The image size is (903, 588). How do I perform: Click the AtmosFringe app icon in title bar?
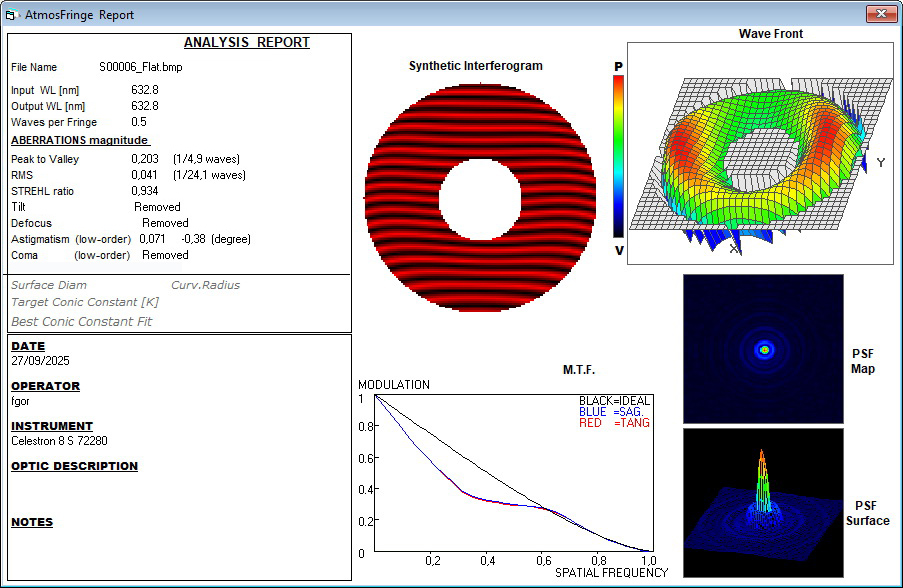[x=13, y=15]
